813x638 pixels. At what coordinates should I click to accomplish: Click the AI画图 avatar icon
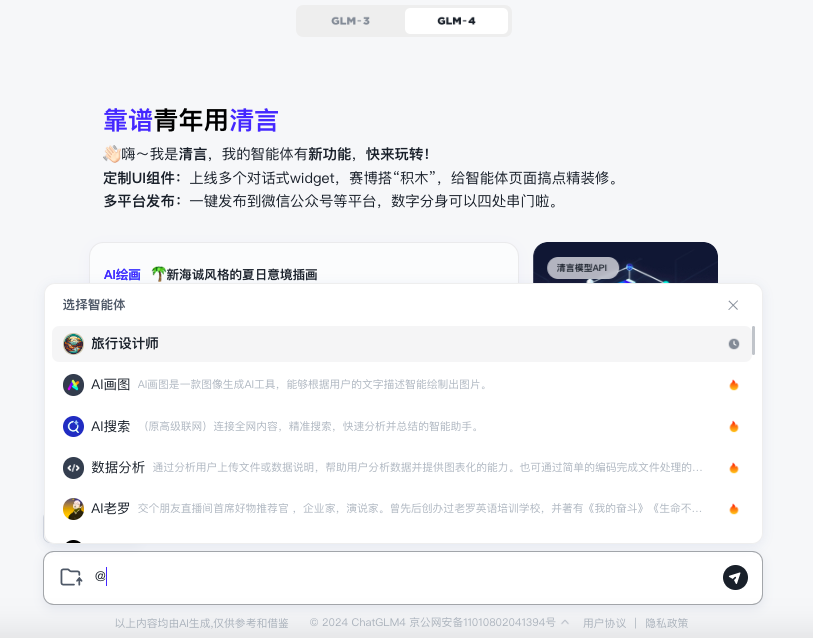[x=74, y=385]
